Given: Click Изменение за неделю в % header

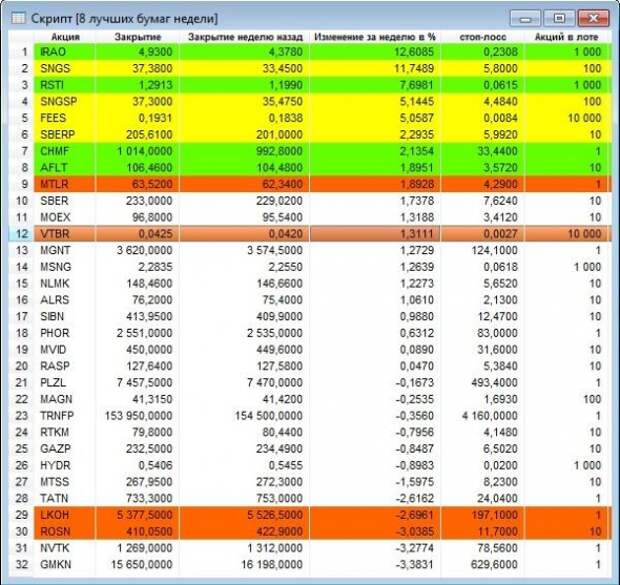Looking at the screenshot, I should [375, 37].
